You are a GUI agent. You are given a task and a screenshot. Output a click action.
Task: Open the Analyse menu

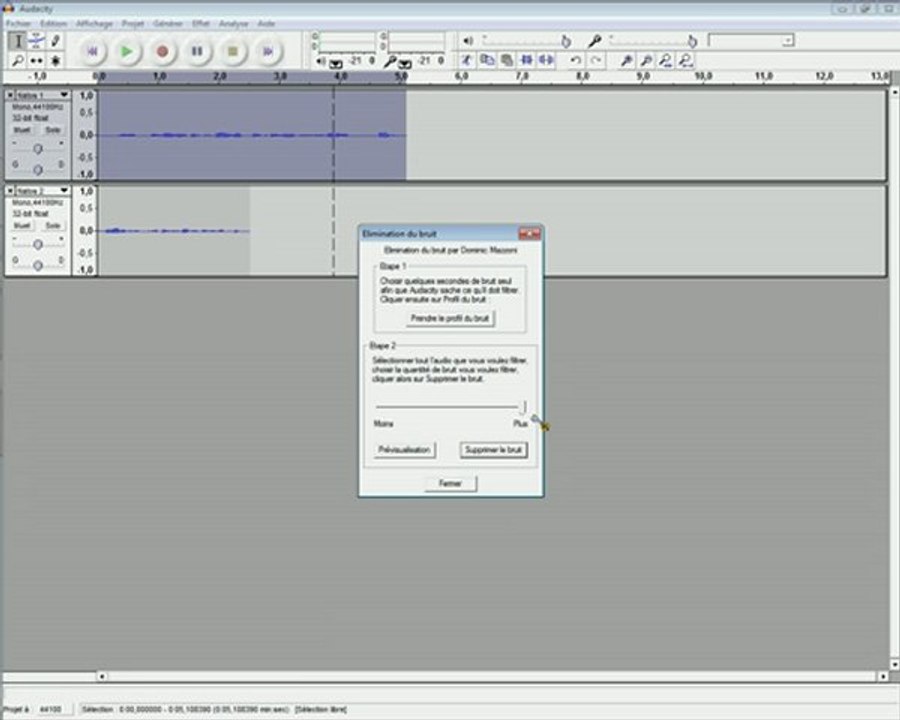click(234, 24)
